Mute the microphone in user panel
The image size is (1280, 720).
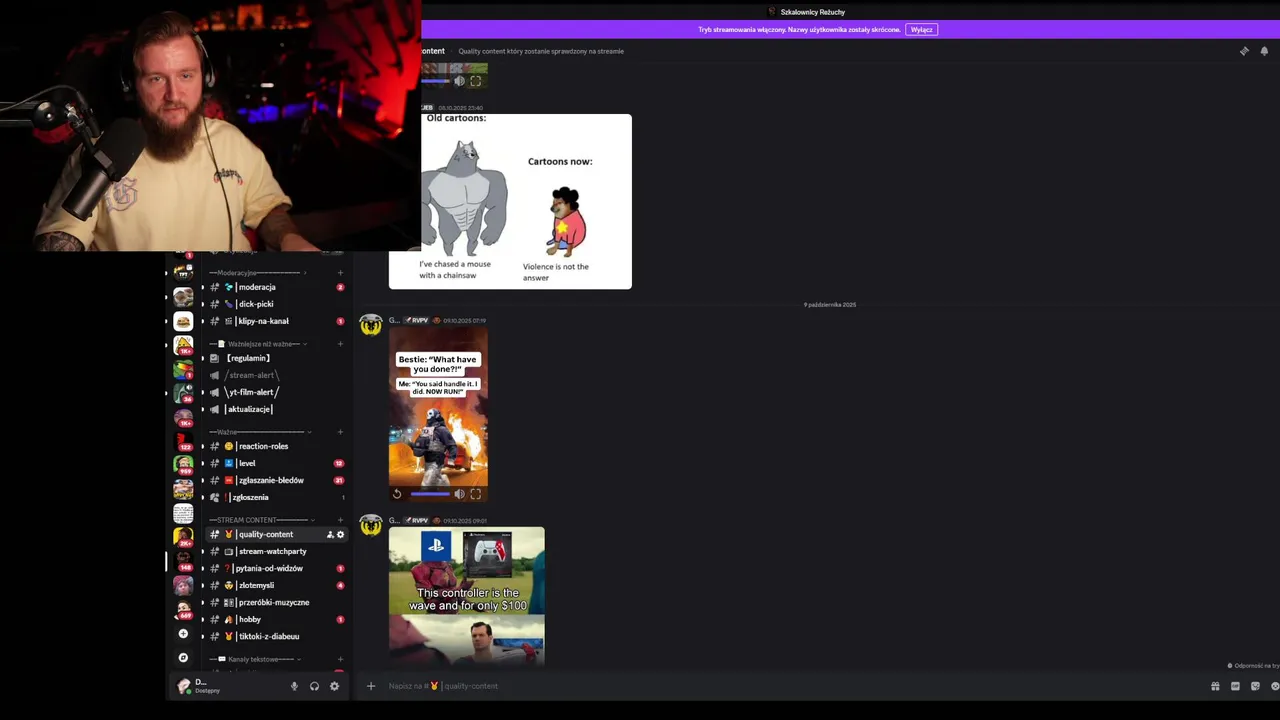pos(294,686)
